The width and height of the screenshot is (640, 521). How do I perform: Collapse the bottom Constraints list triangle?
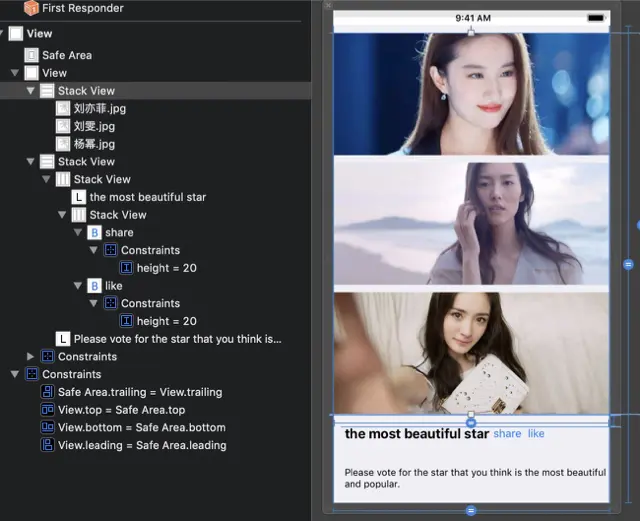15,374
